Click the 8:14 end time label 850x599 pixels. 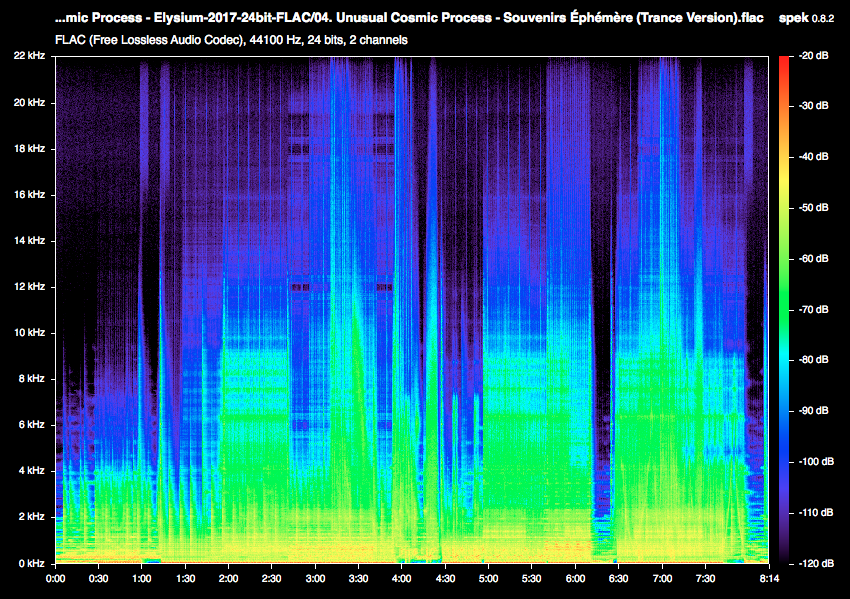pos(769,578)
